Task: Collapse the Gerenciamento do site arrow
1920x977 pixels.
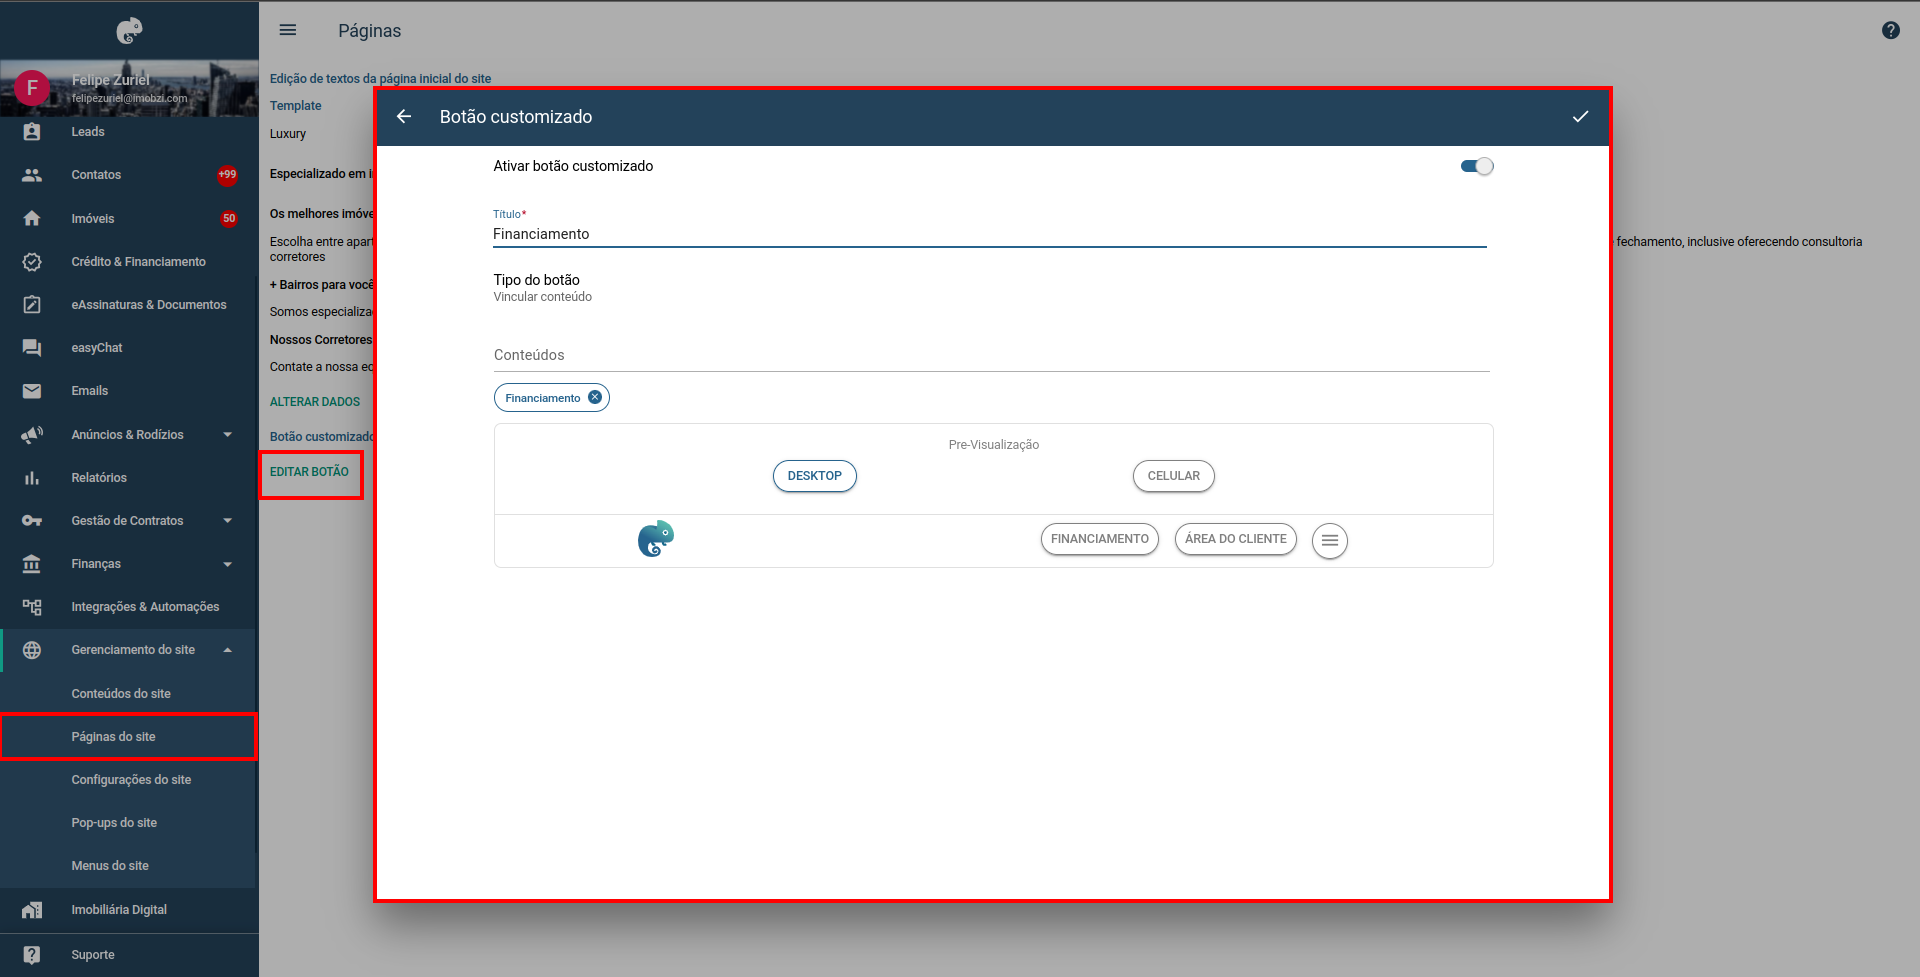Action: [x=228, y=650]
